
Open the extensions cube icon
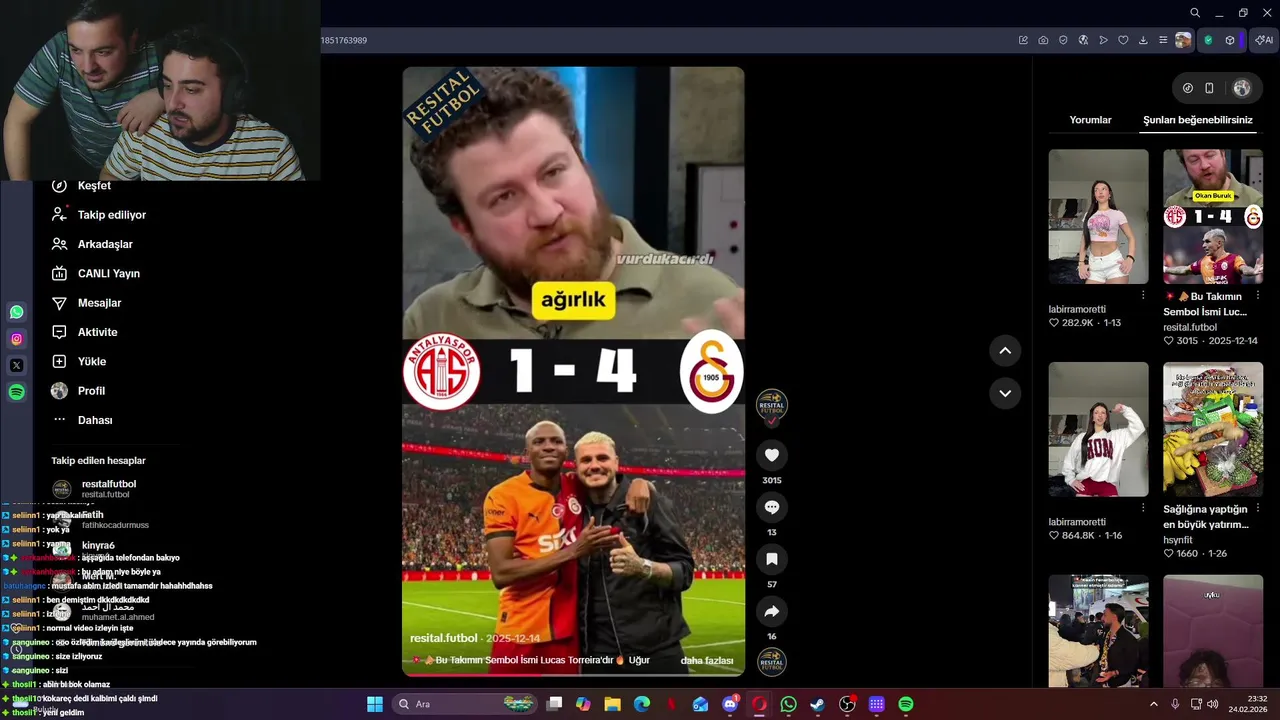[1230, 40]
